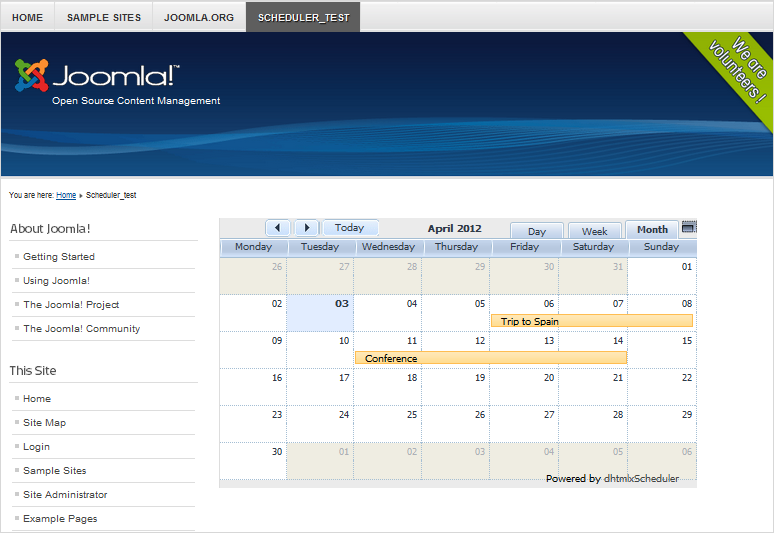Click the Monday column header

[x=253, y=247]
